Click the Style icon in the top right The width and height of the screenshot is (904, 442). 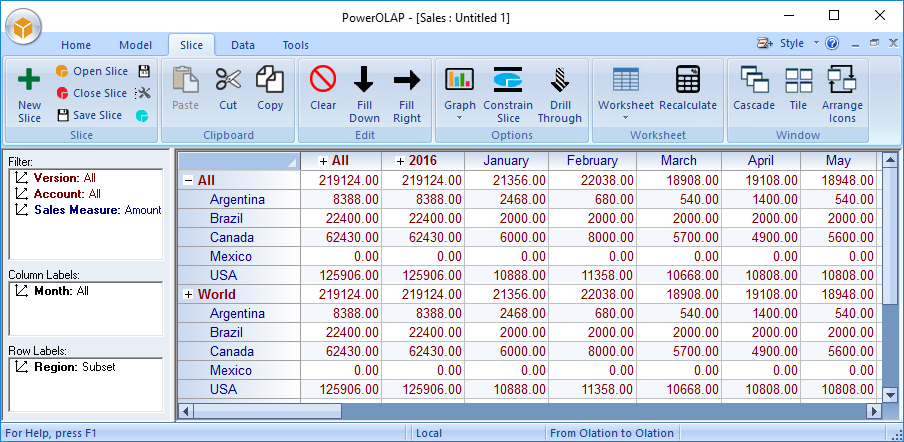(x=765, y=43)
